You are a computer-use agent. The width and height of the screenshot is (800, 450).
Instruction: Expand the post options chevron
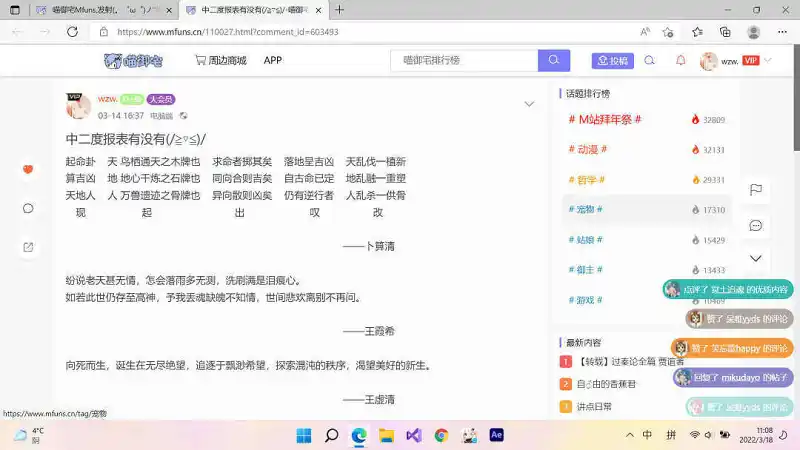529,104
